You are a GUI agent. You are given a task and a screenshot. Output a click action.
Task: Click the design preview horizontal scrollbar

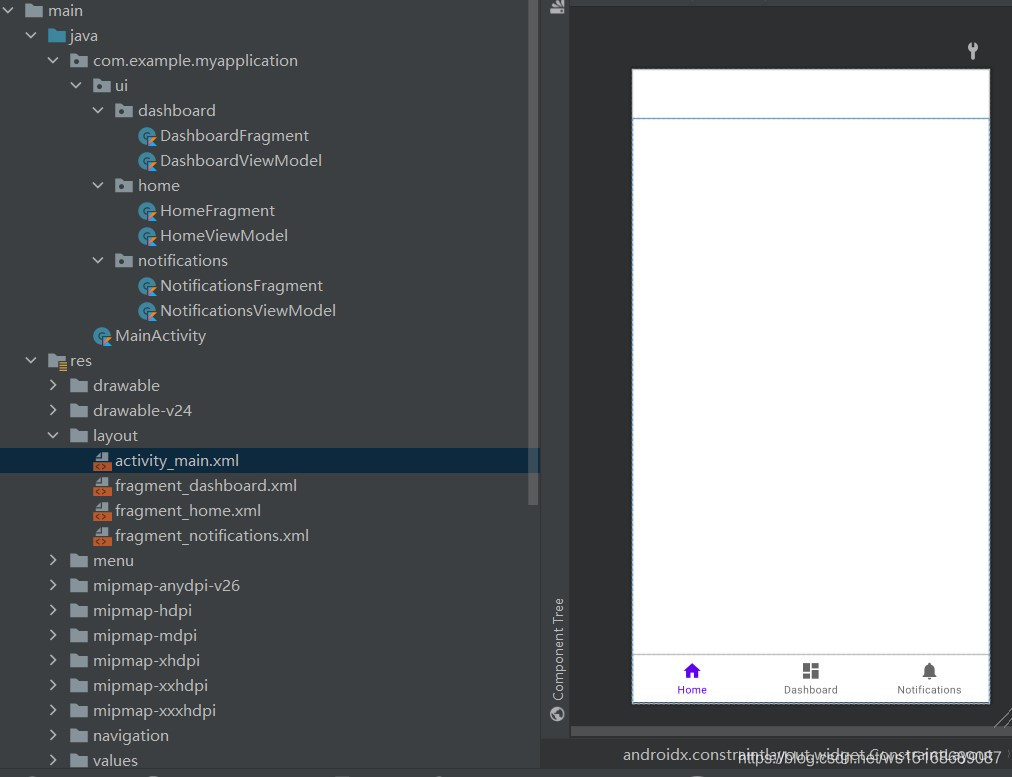click(x=789, y=732)
